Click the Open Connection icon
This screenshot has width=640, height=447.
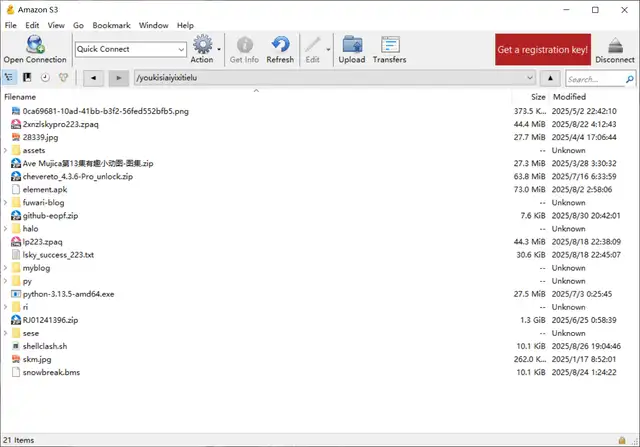(34, 48)
